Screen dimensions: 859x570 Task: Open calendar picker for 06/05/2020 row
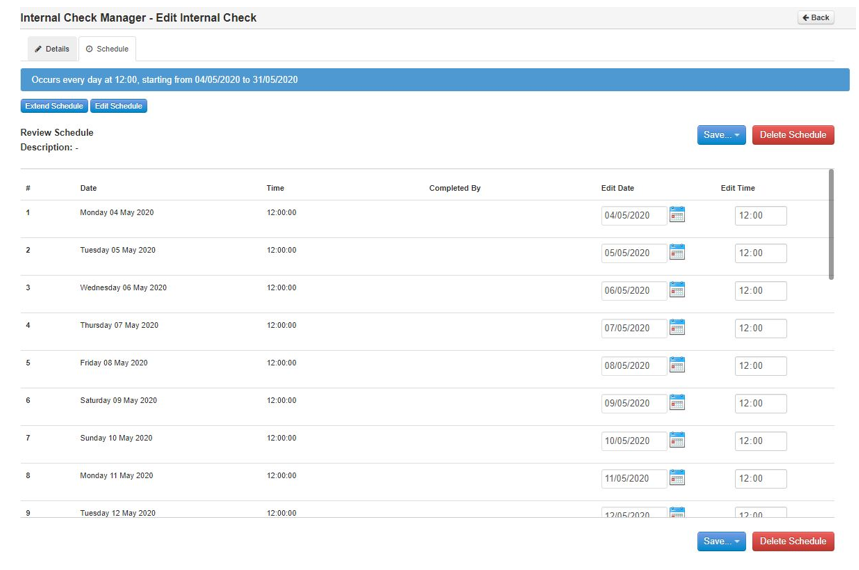[x=677, y=290]
